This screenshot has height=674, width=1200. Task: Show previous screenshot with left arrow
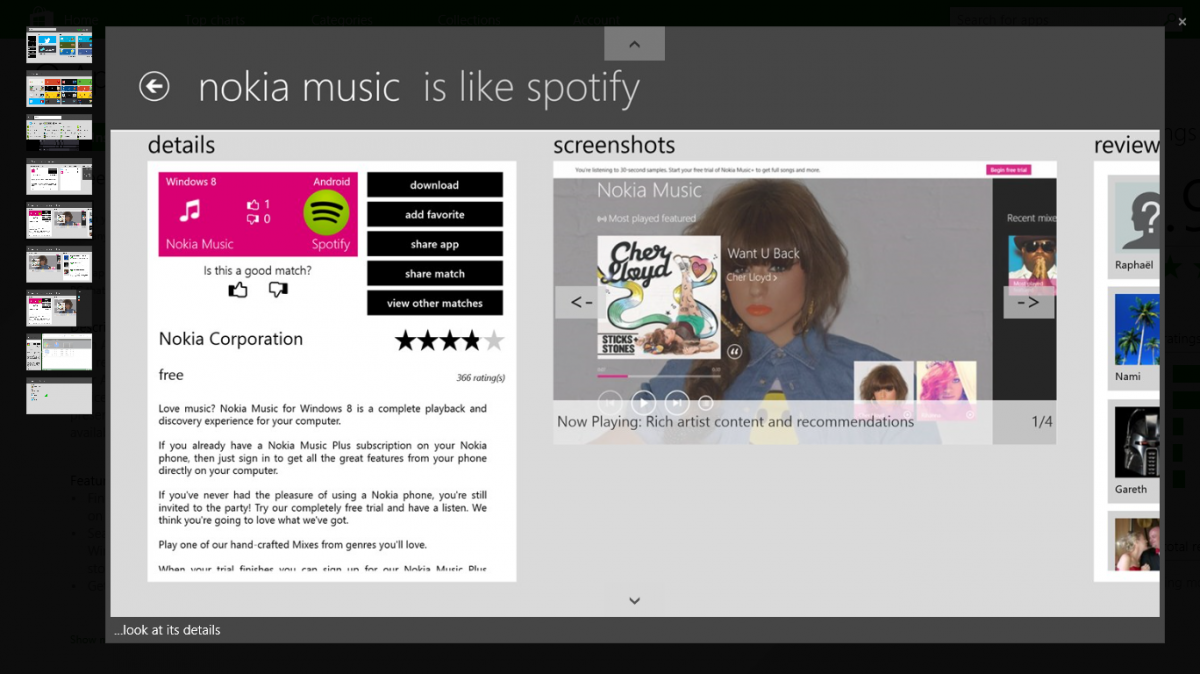[581, 302]
